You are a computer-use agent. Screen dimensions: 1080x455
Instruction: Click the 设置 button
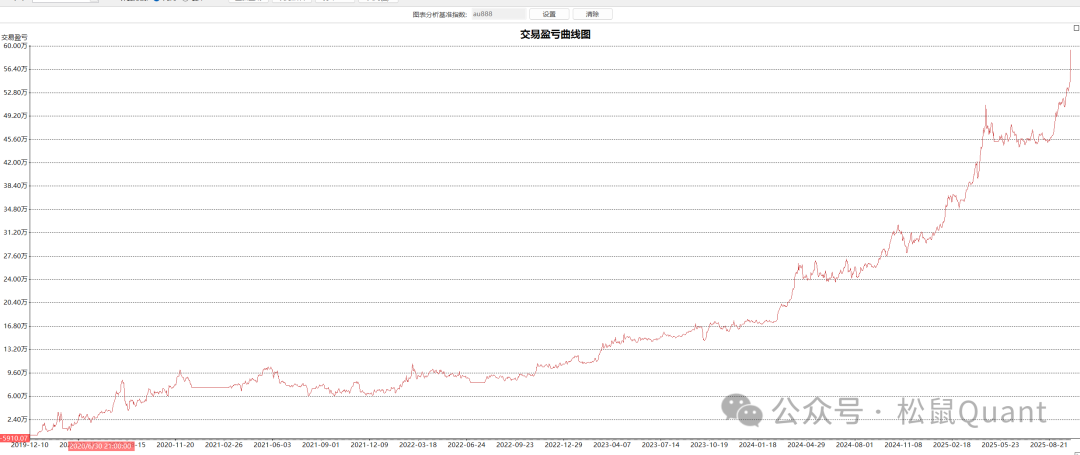549,15
